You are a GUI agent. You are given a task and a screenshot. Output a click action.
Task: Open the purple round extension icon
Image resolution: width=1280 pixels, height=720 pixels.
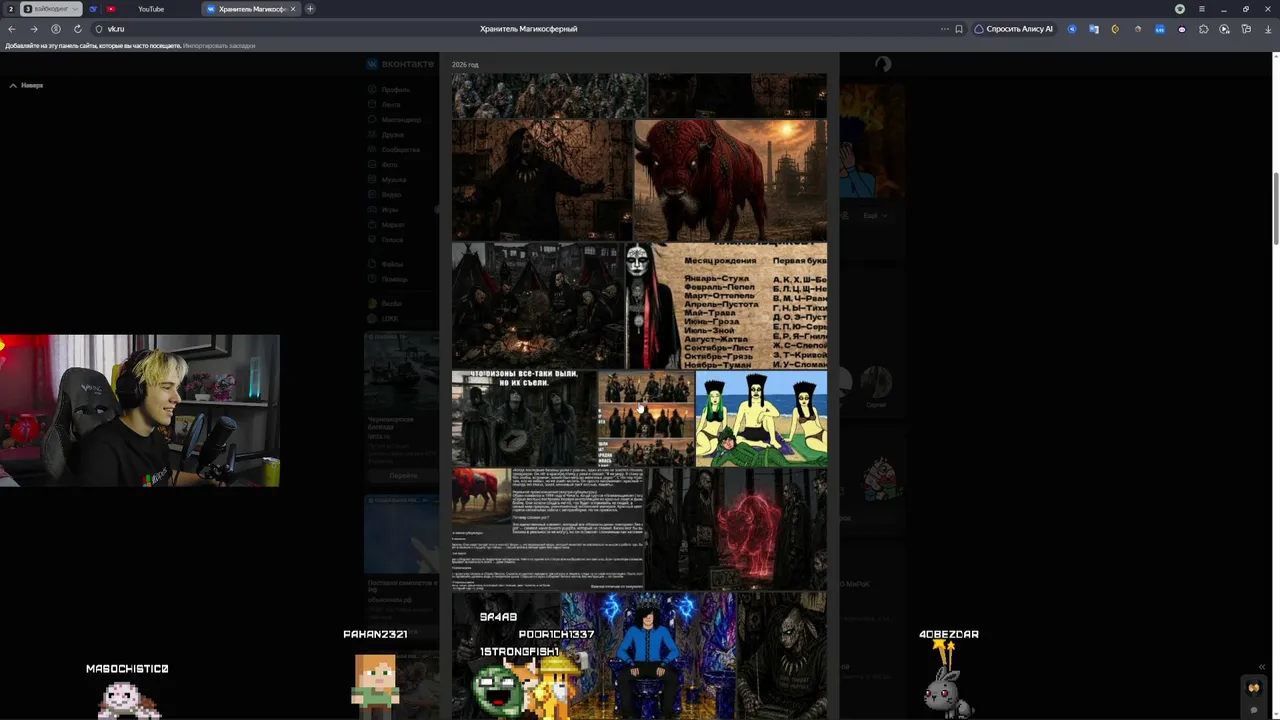click(1182, 29)
